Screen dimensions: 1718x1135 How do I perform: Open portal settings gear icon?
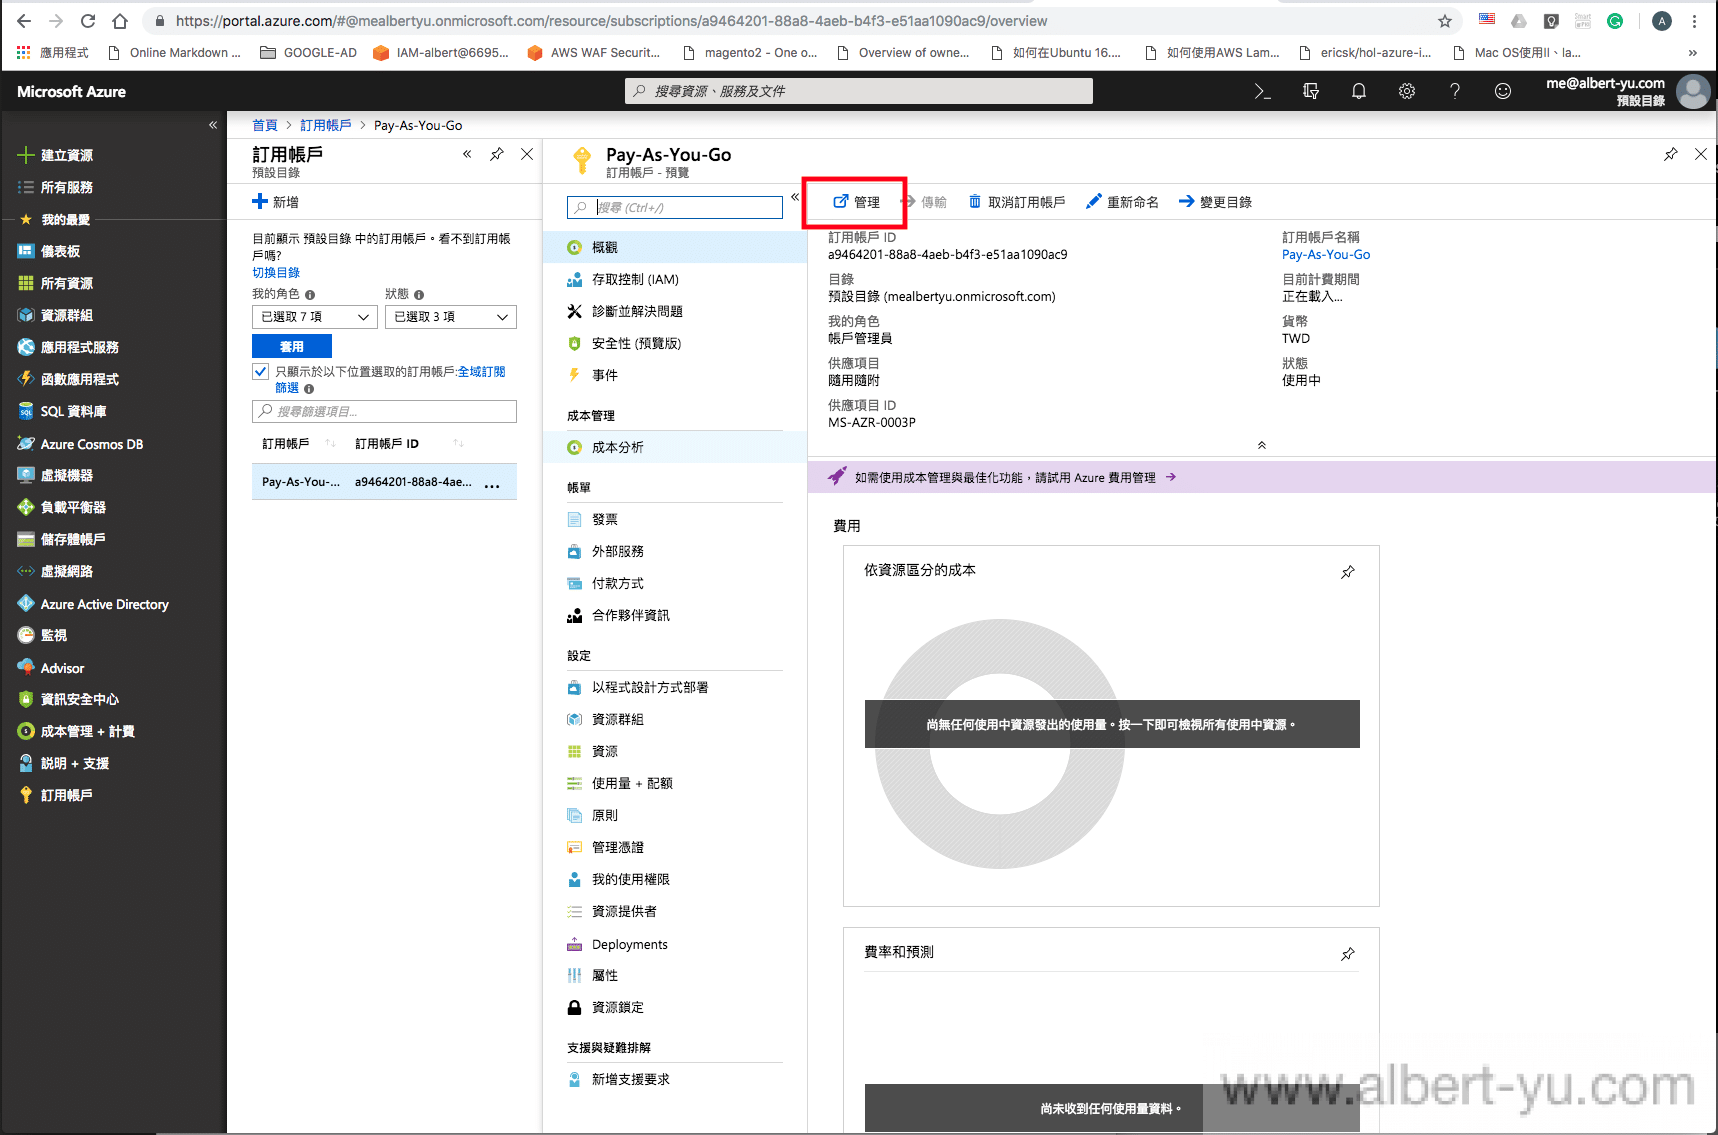[x=1407, y=91]
